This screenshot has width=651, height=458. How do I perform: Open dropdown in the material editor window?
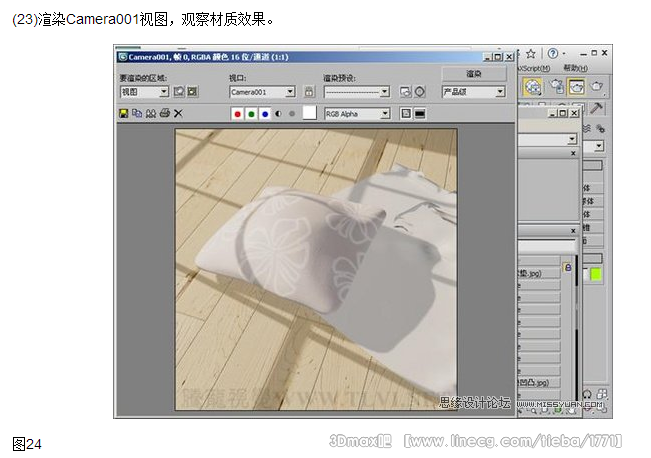point(572,139)
